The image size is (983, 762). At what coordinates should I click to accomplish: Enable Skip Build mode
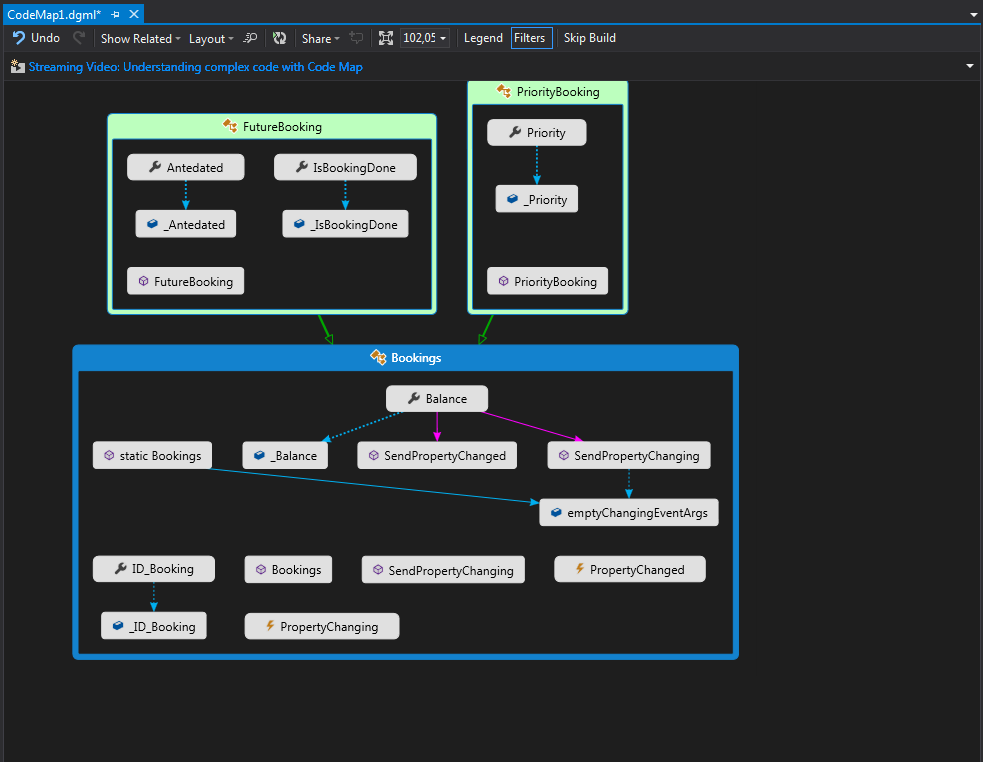(x=589, y=38)
